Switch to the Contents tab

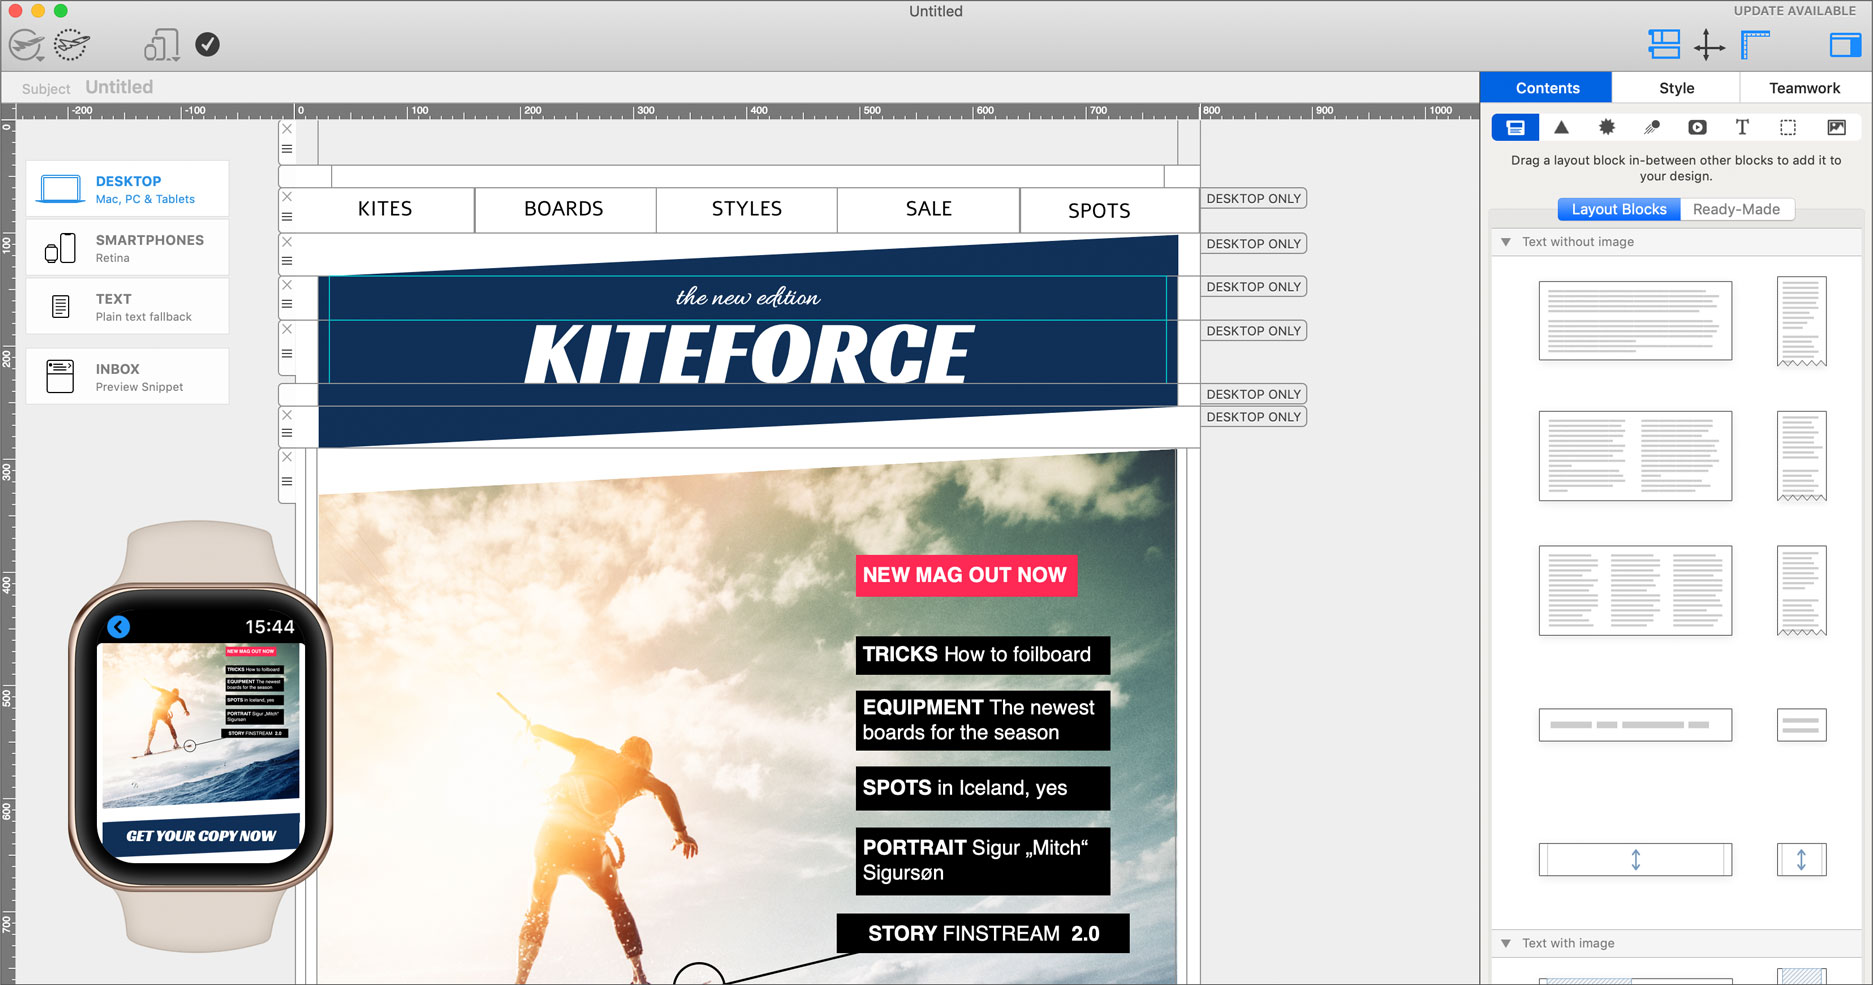[1546, 88]
